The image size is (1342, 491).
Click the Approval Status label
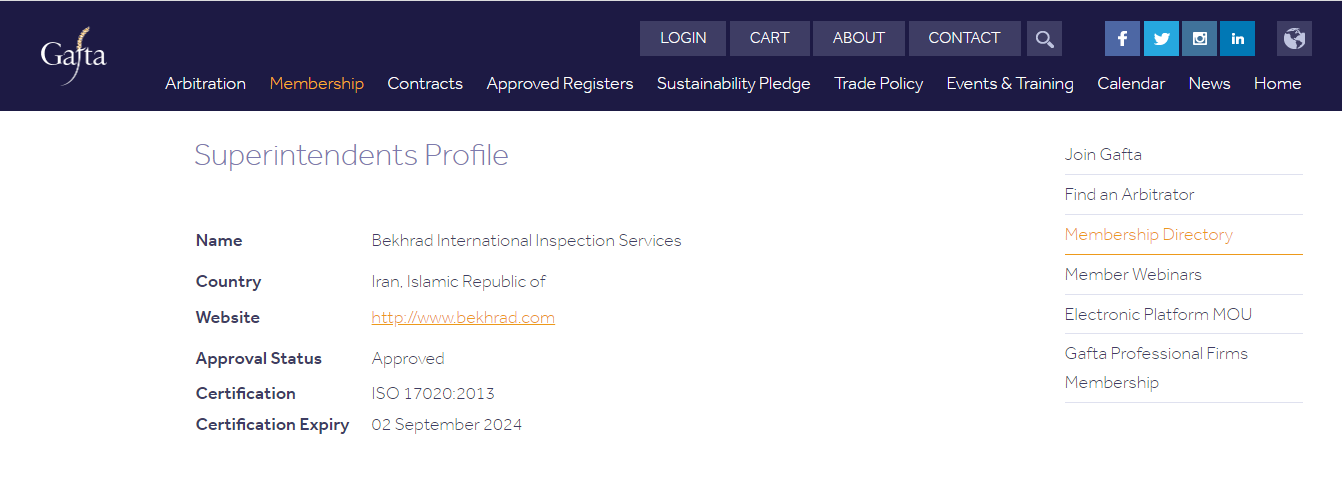pyautogui.click(x=259, y=359)
